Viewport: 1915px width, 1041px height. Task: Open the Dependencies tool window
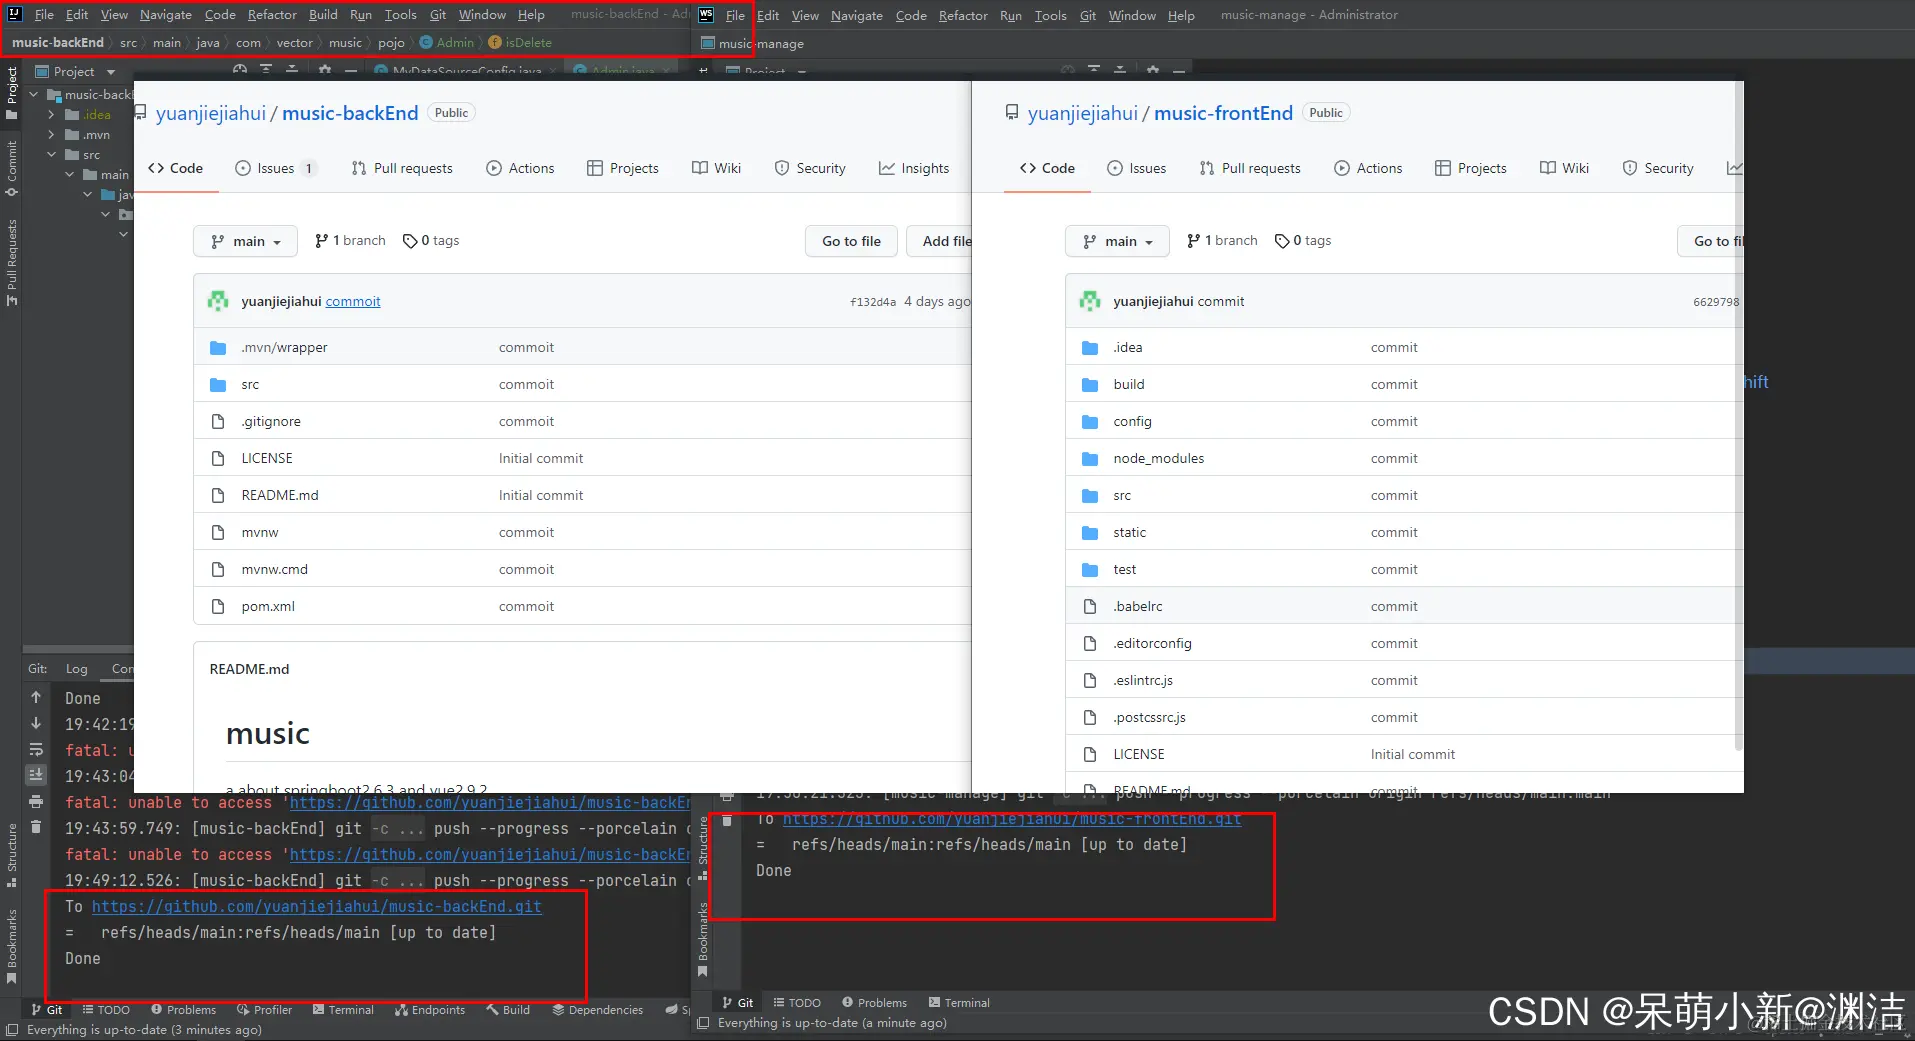(x=598, y=1010)
